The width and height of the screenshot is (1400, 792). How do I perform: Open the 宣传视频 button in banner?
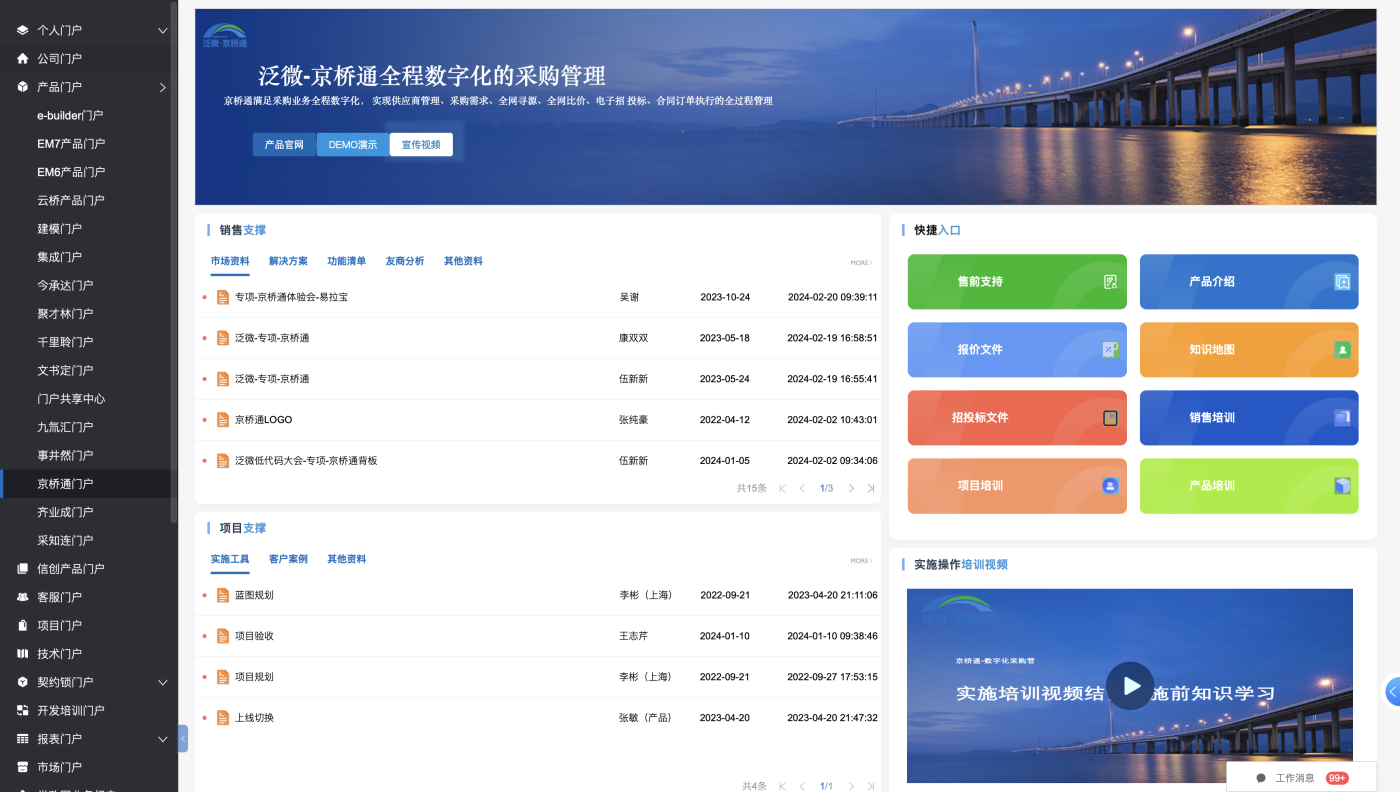click(421, 145)
